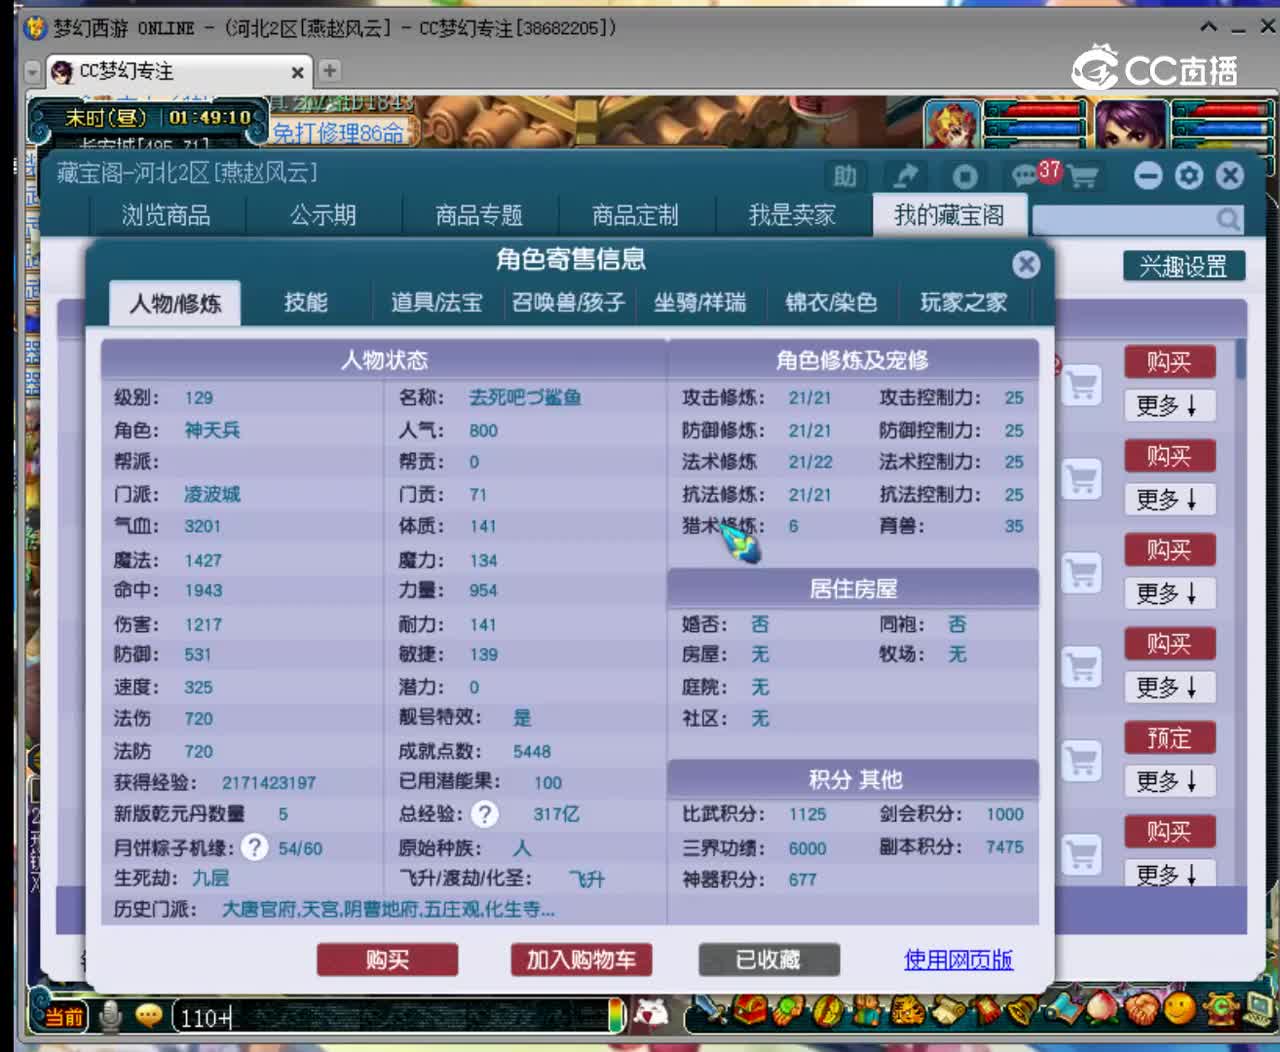Viewport: 1280px width, 1052px height.
Task: Click the 已收藏 button
Action: (x=768, y=960)
